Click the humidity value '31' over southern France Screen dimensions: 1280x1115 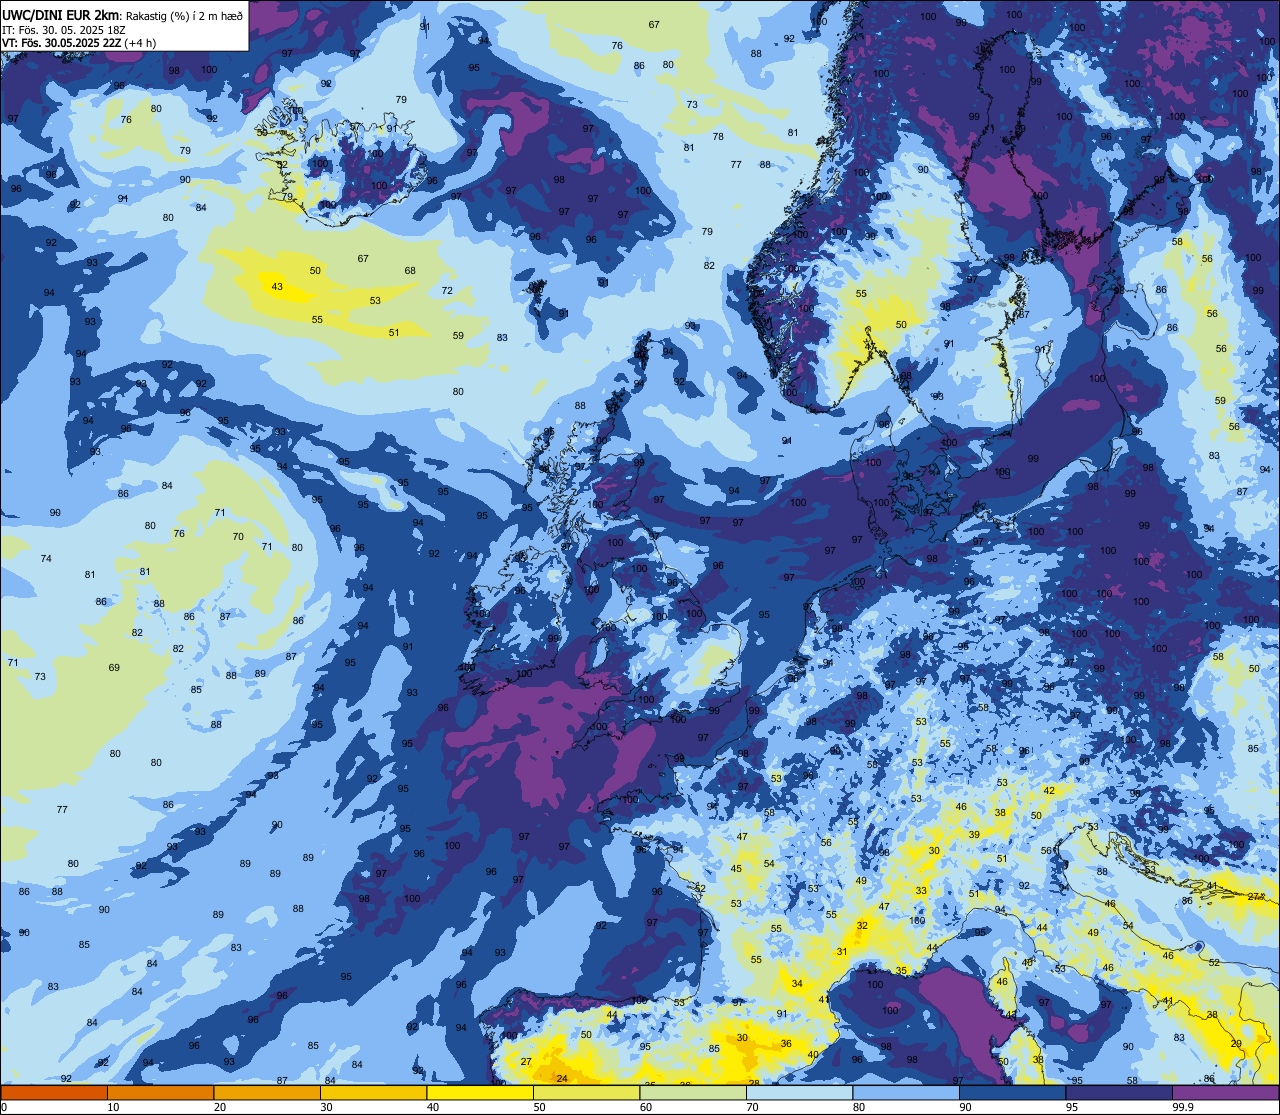click(x=842, y=952)
